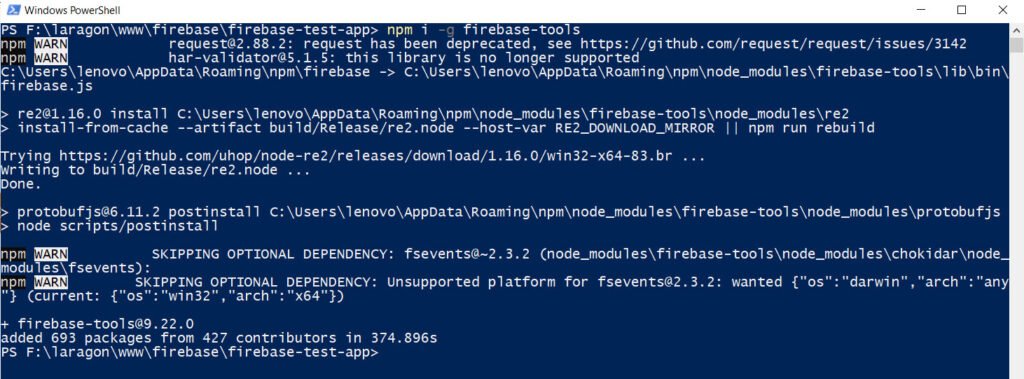Click the Windows PowerShell title text
This screenshot has width=1024, height=379.
click(x=72, y=10)
